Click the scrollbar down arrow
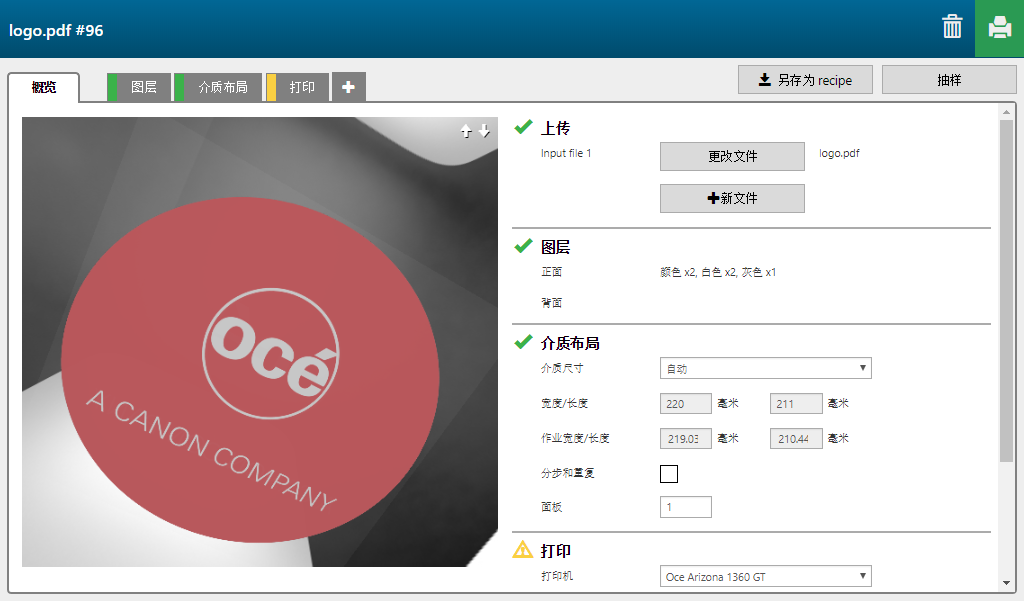 (1006, 583)
